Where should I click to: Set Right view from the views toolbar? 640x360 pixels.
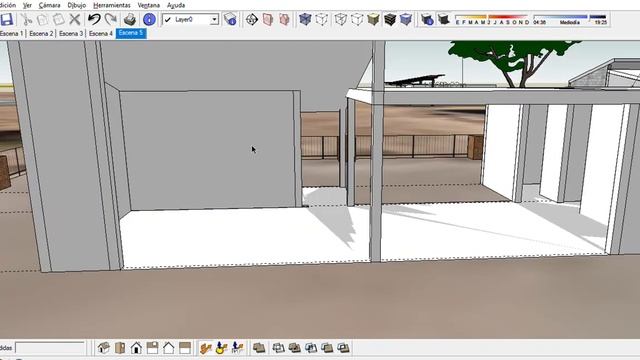point(152,348)
